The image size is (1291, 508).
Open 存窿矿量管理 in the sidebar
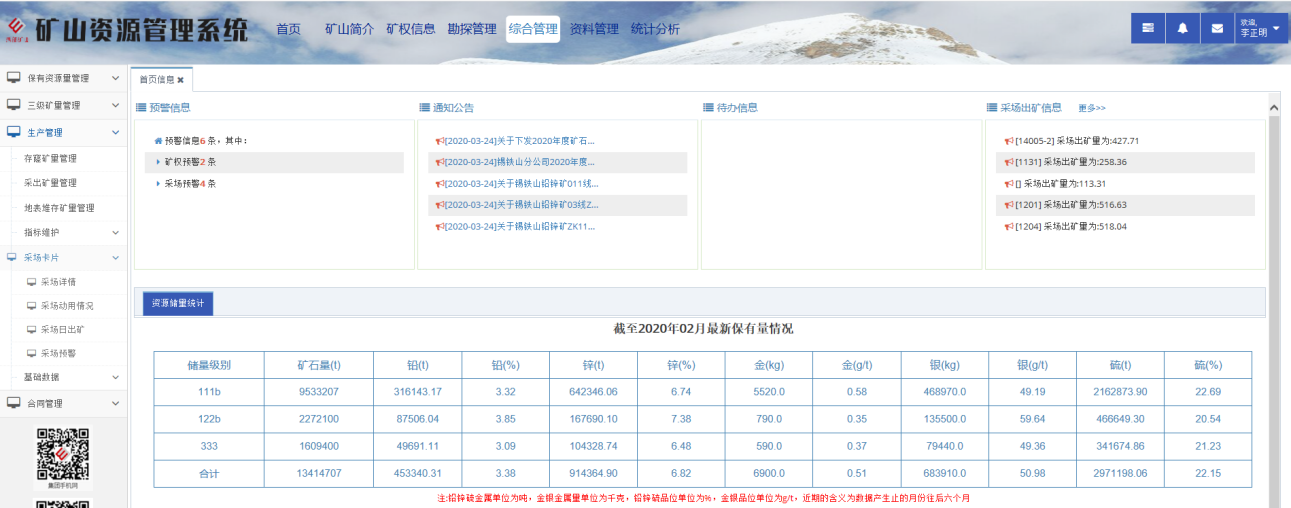(50, 158)
